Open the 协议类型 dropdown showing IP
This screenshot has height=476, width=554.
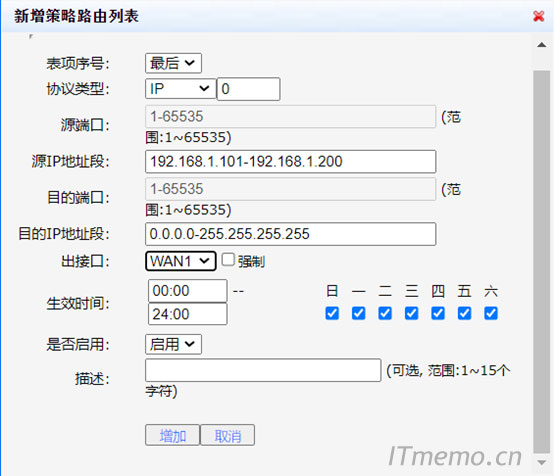[180, 88]
